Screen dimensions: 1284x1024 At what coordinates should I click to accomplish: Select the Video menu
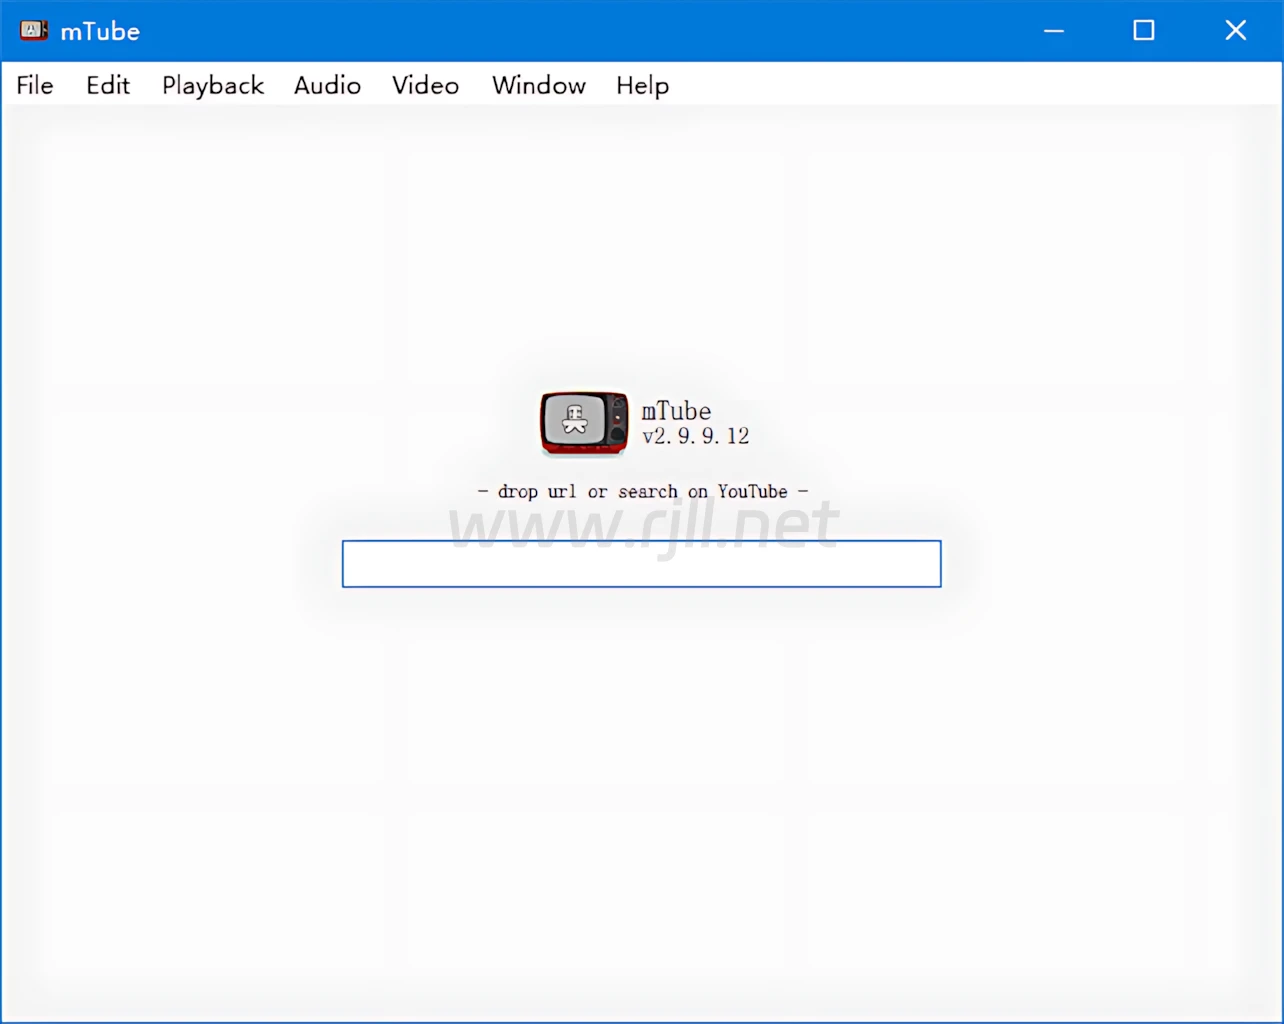tap(425, 86)
